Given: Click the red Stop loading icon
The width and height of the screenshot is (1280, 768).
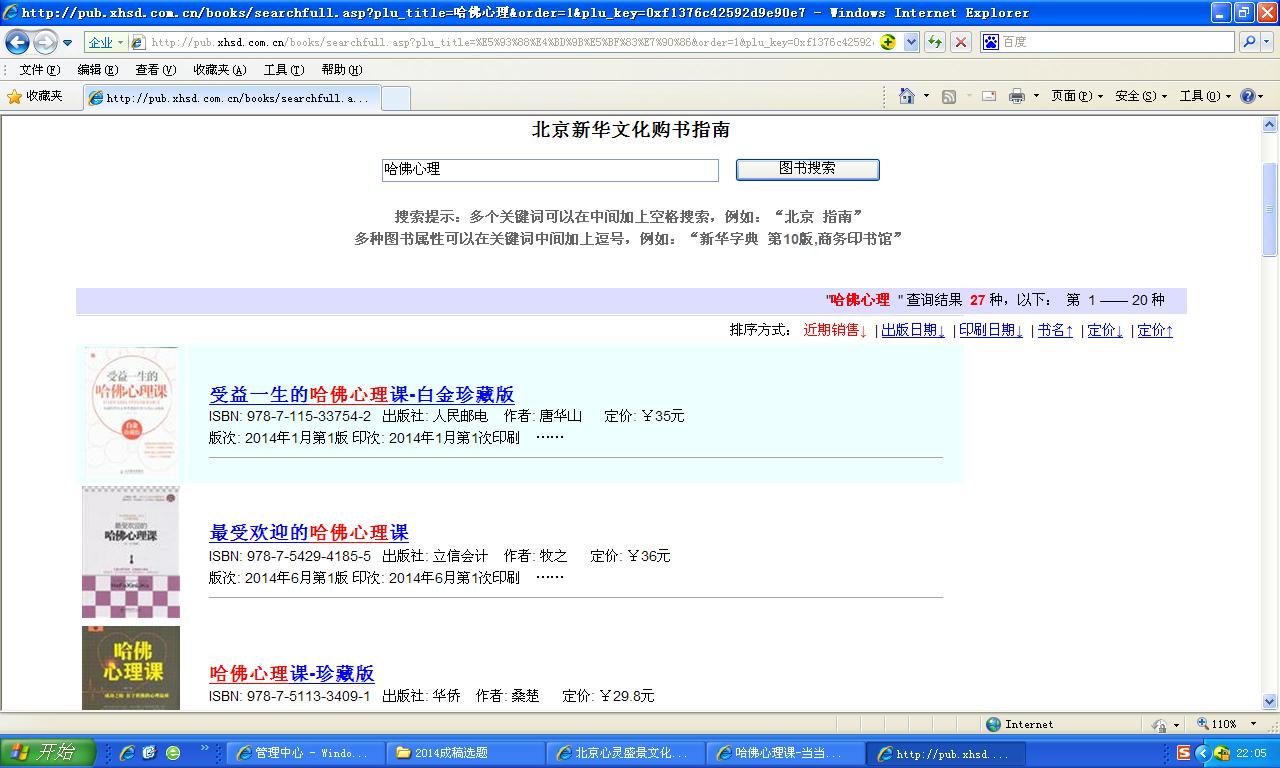Looking at the screenshot, I should tap(960, 42).
